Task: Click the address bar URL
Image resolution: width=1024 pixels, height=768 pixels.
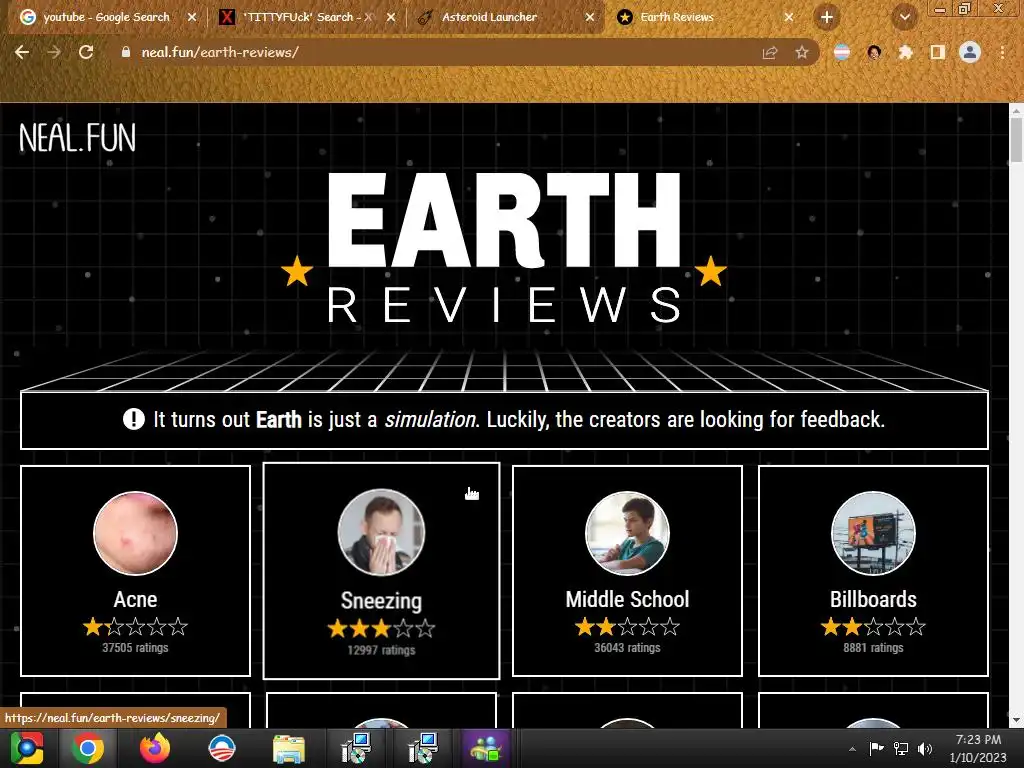Action: (x=219, y=52)
